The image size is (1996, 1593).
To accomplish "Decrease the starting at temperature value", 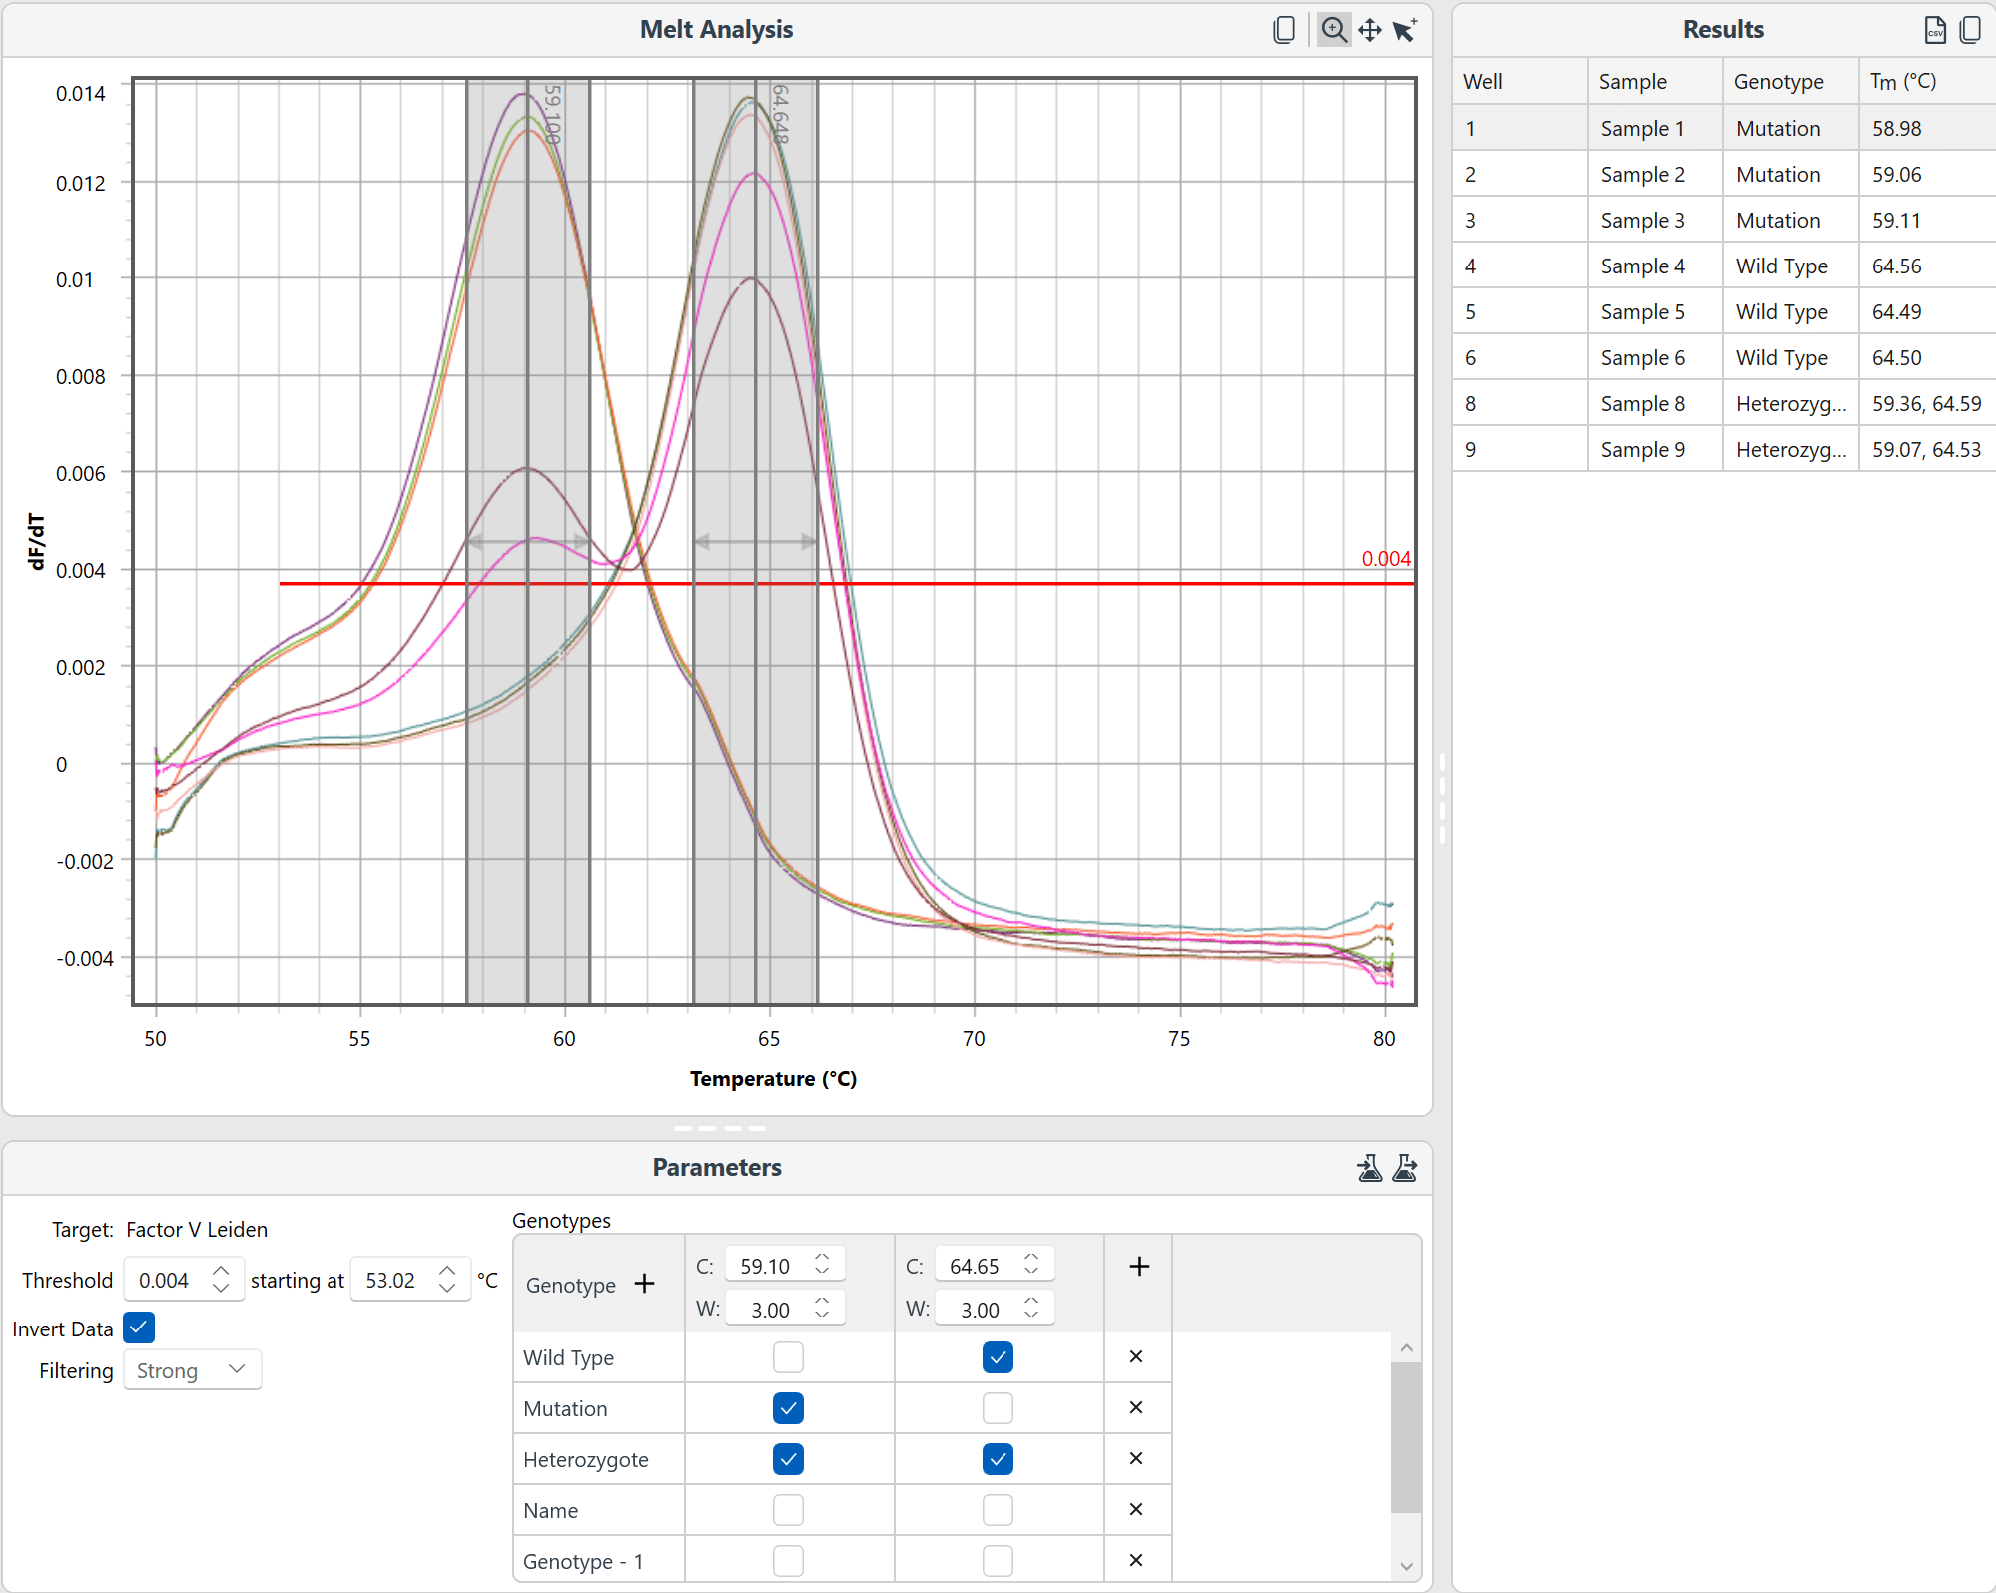I will pos(447,1289).
